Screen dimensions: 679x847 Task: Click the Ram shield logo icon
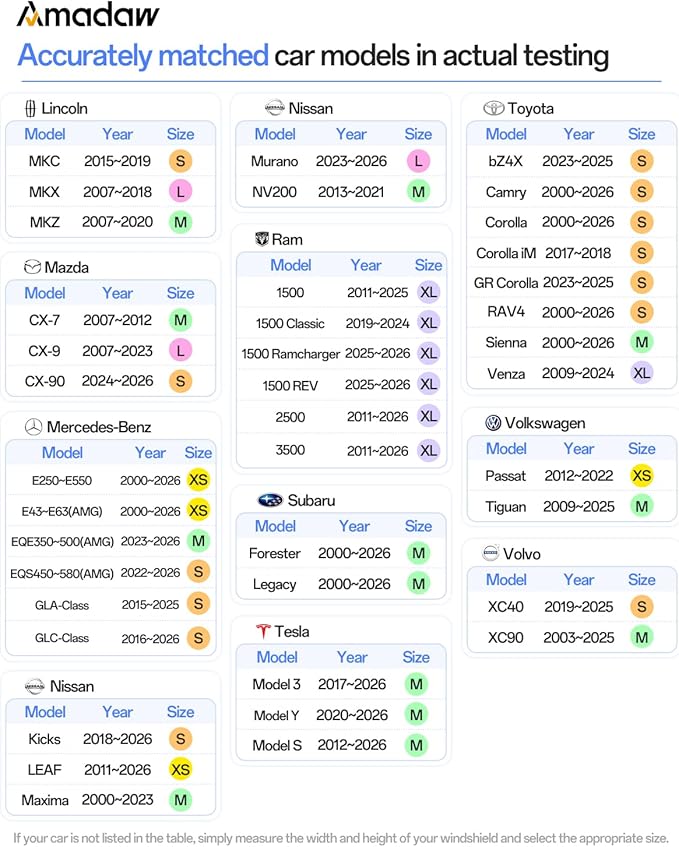262,239
